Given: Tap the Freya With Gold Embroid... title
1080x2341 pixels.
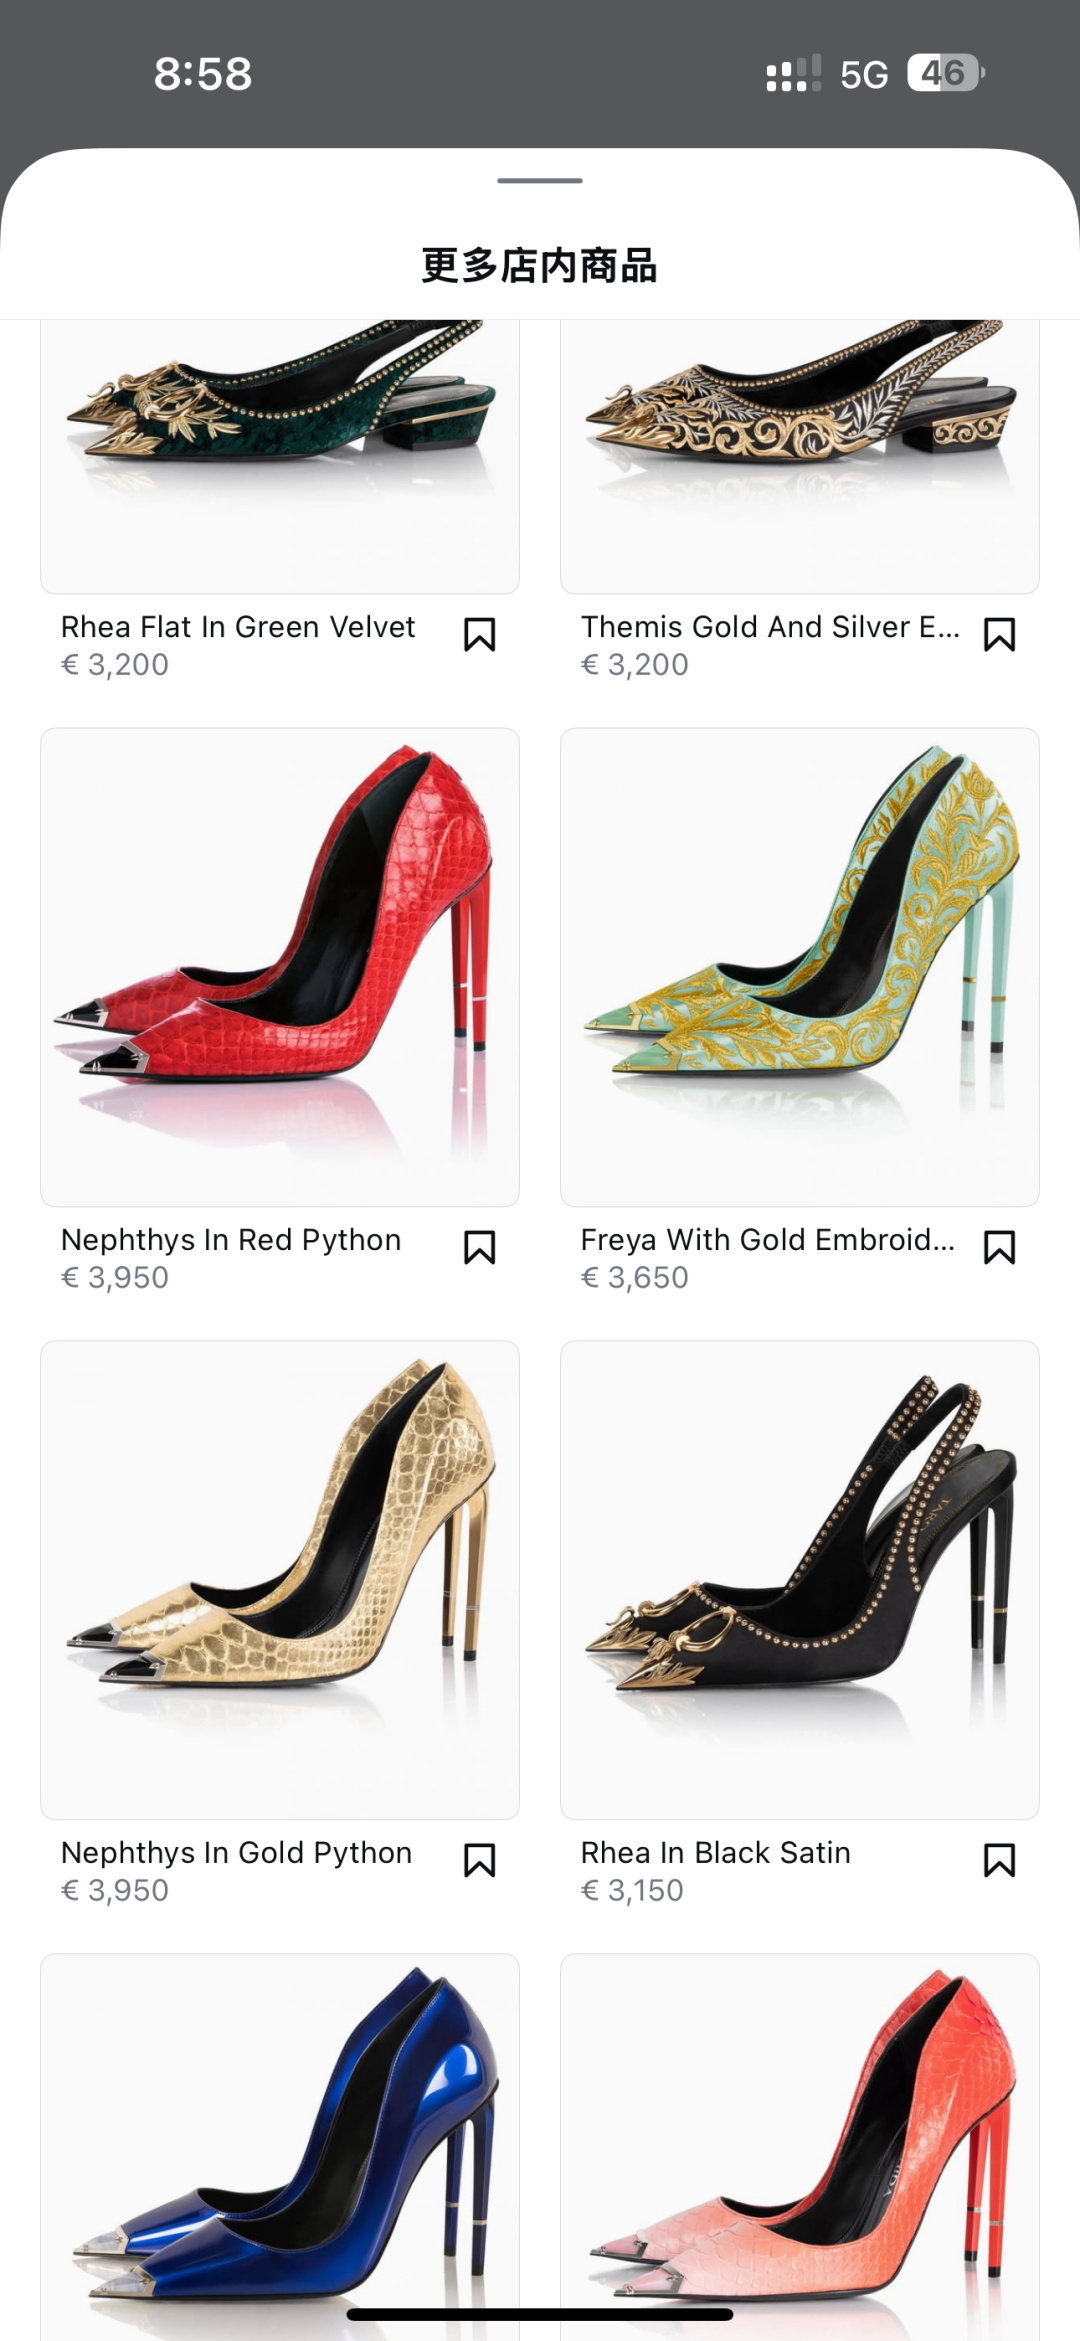Looking at the screenshot, I should coord(768,1240).
